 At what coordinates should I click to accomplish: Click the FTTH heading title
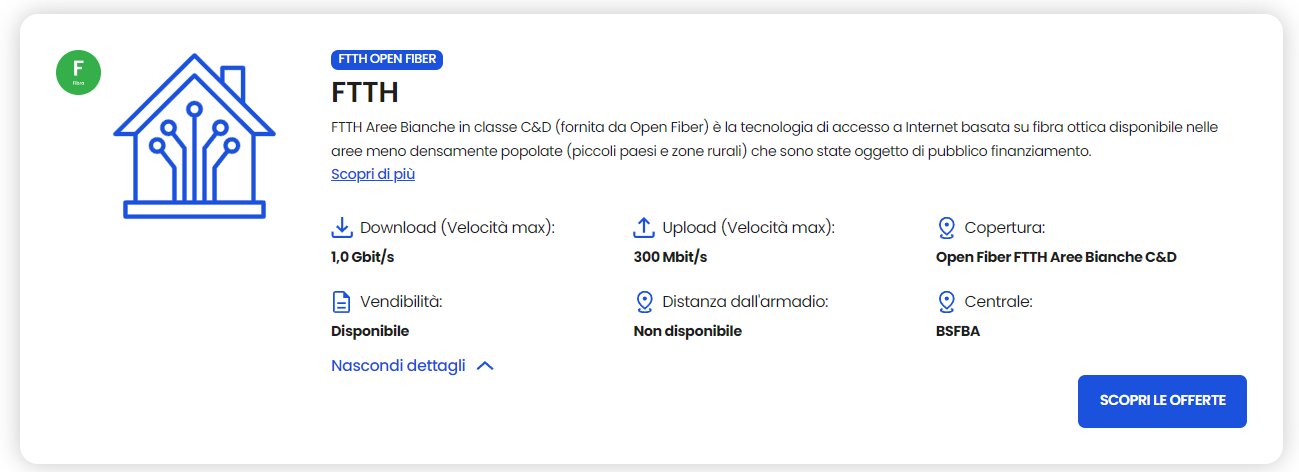[x=365, y=93]
